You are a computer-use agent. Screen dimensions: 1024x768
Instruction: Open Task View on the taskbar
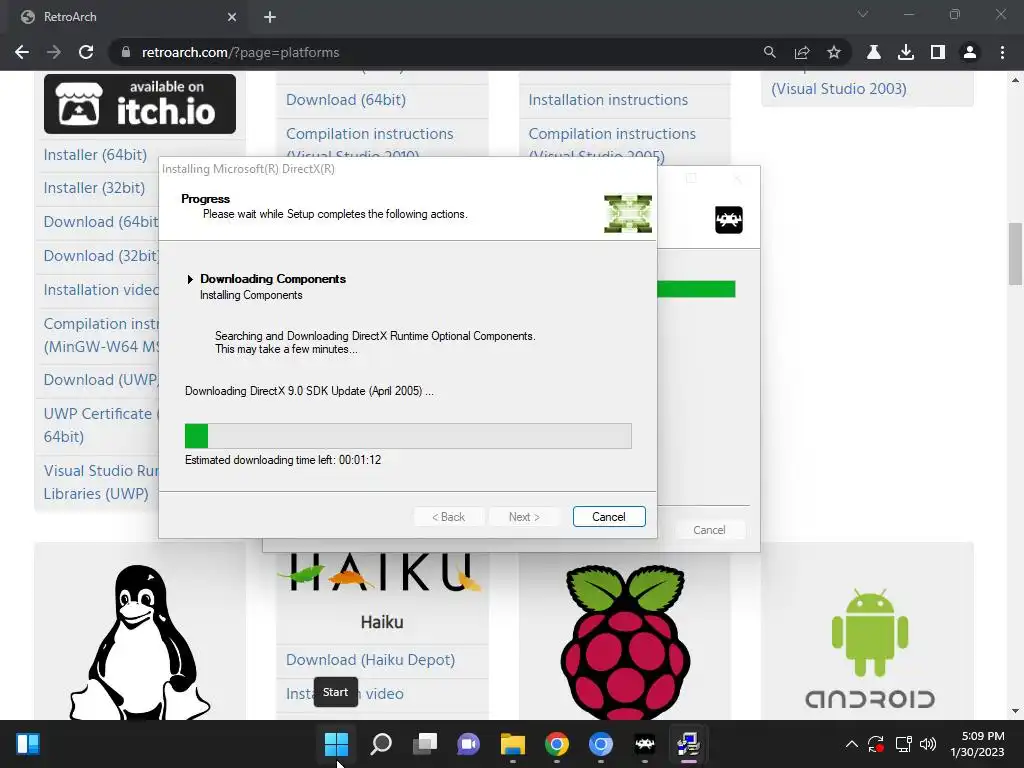(424, 744)
